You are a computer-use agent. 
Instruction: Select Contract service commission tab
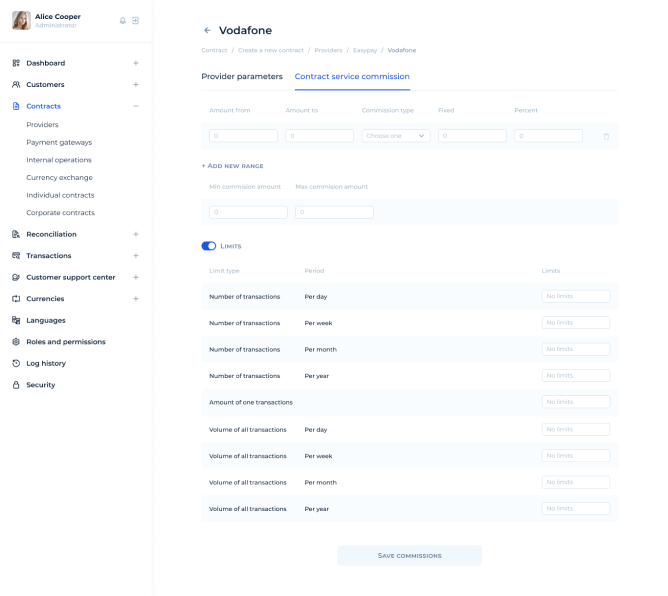pyautogui.click(x=352, y=77)
